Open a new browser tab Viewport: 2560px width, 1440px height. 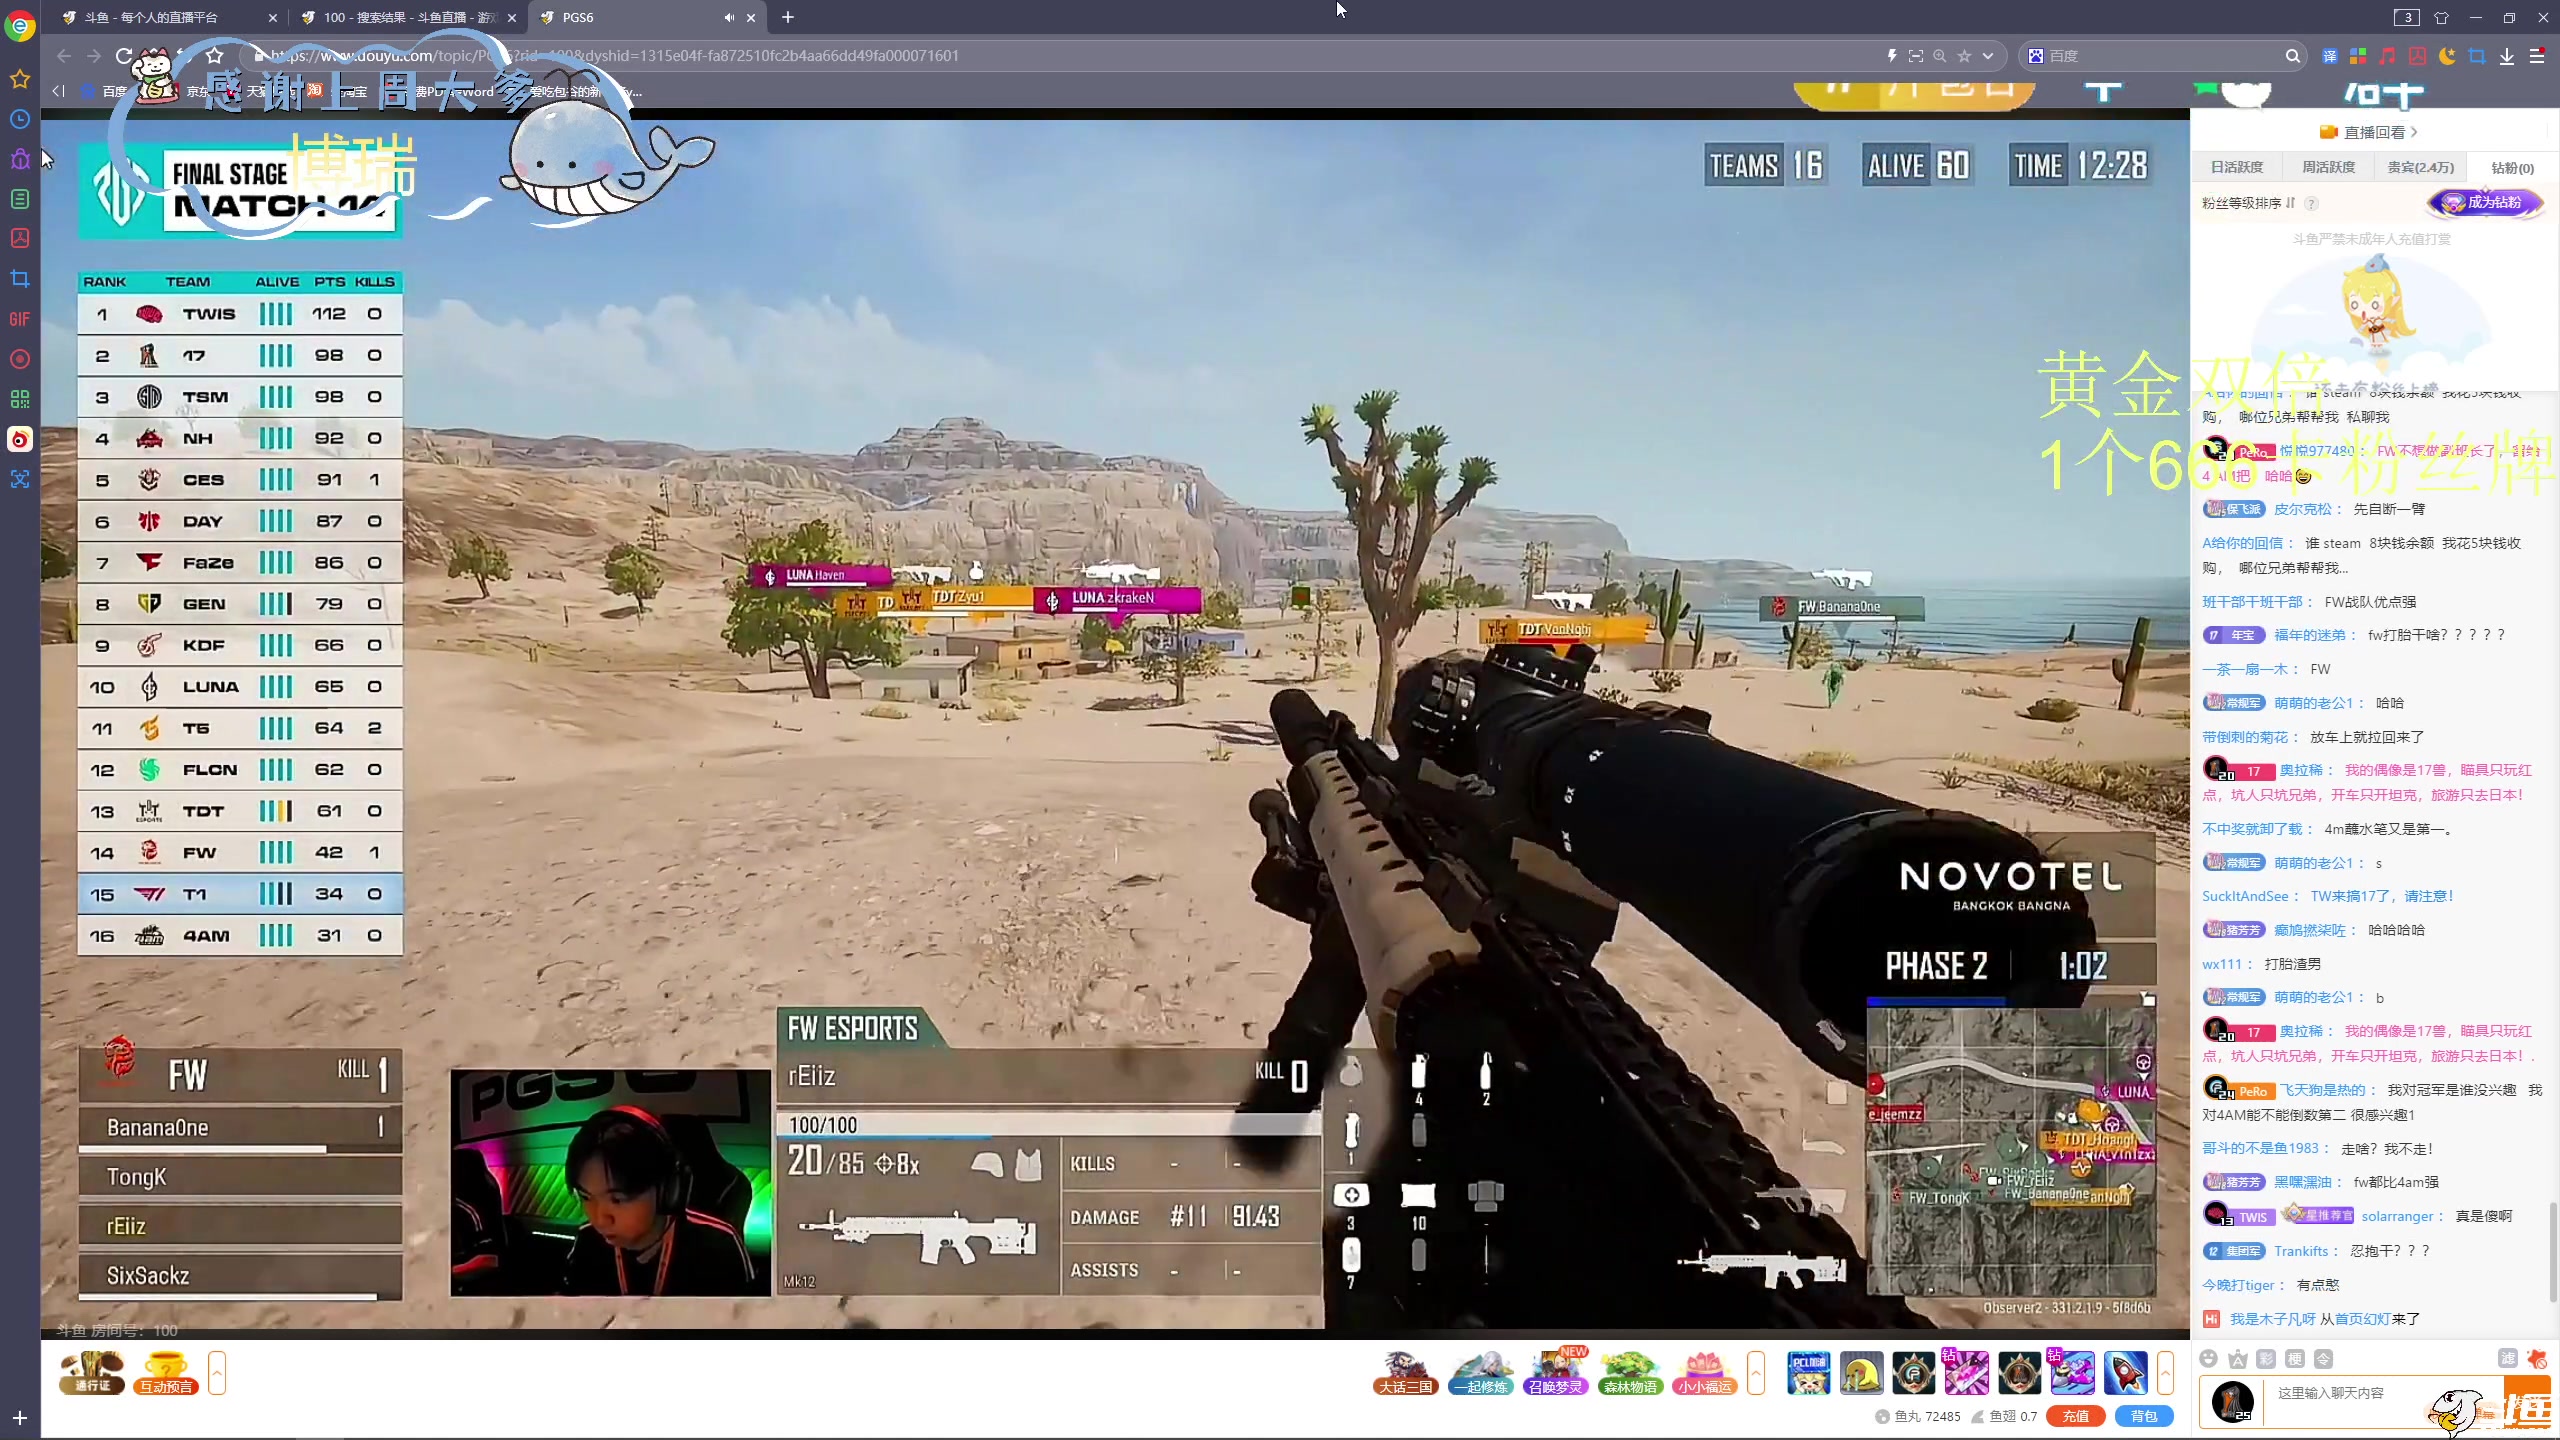[x=788, y=17]
